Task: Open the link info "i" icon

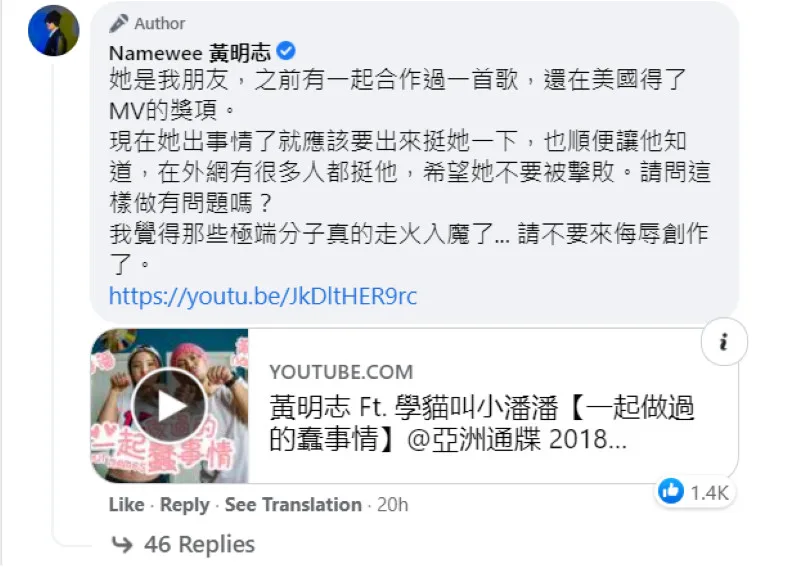Action: tap(724, 342)
